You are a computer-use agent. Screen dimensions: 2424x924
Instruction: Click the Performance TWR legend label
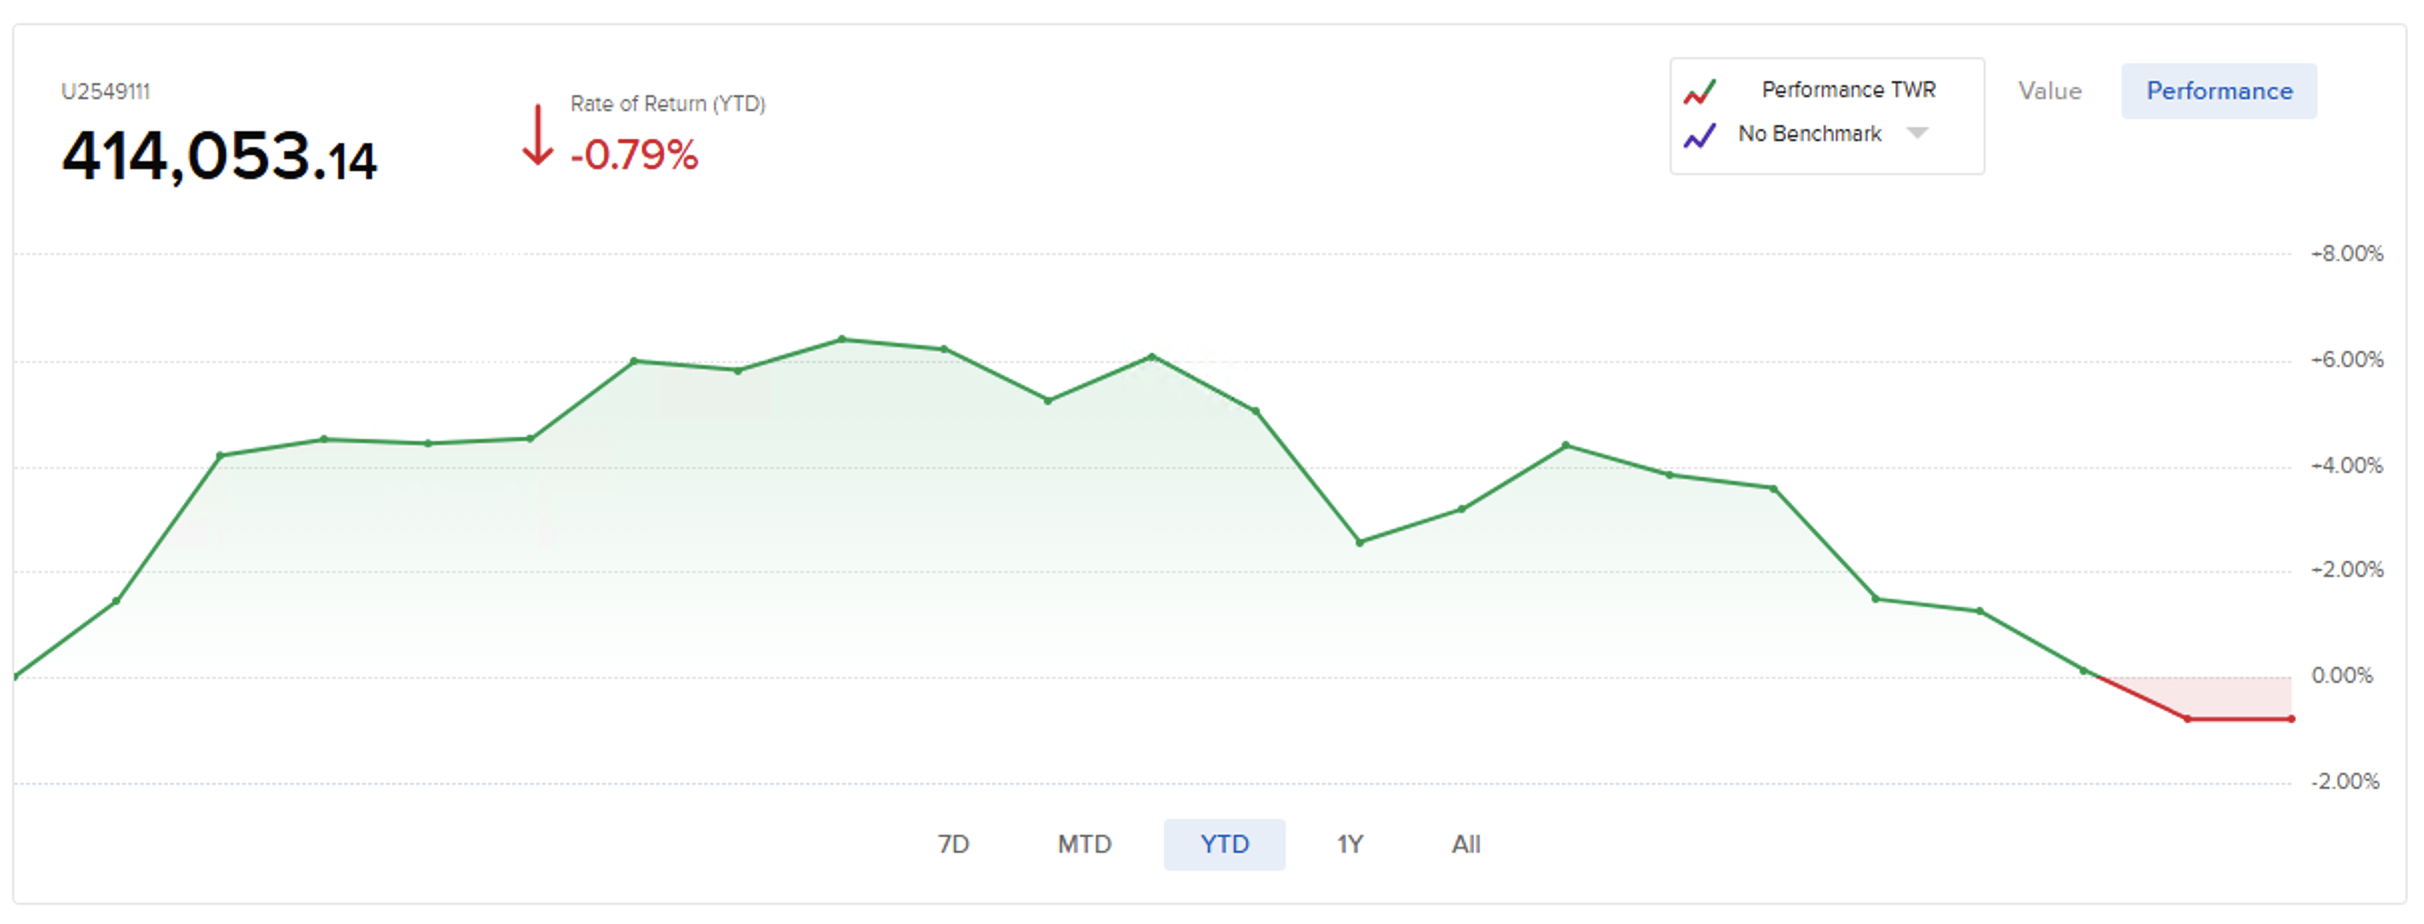[x=1848, y=90]
